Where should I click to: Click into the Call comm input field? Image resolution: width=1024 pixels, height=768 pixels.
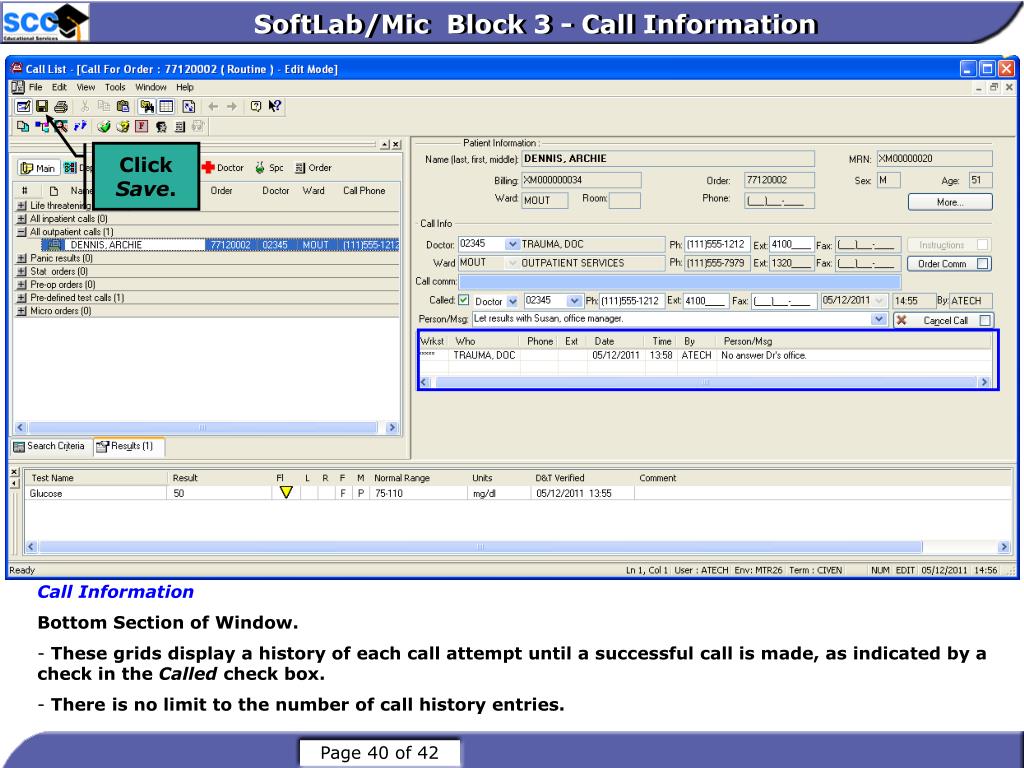(x=680, y=282)
